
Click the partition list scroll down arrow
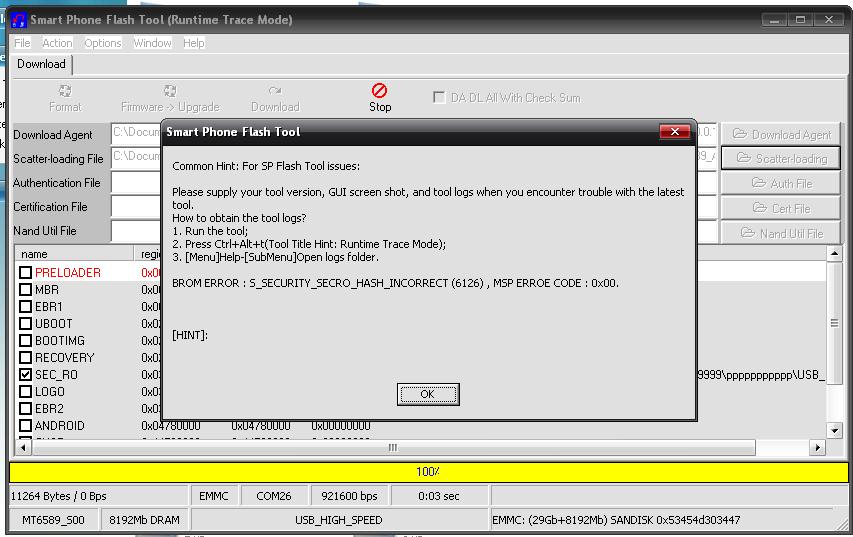coord(834,431)
